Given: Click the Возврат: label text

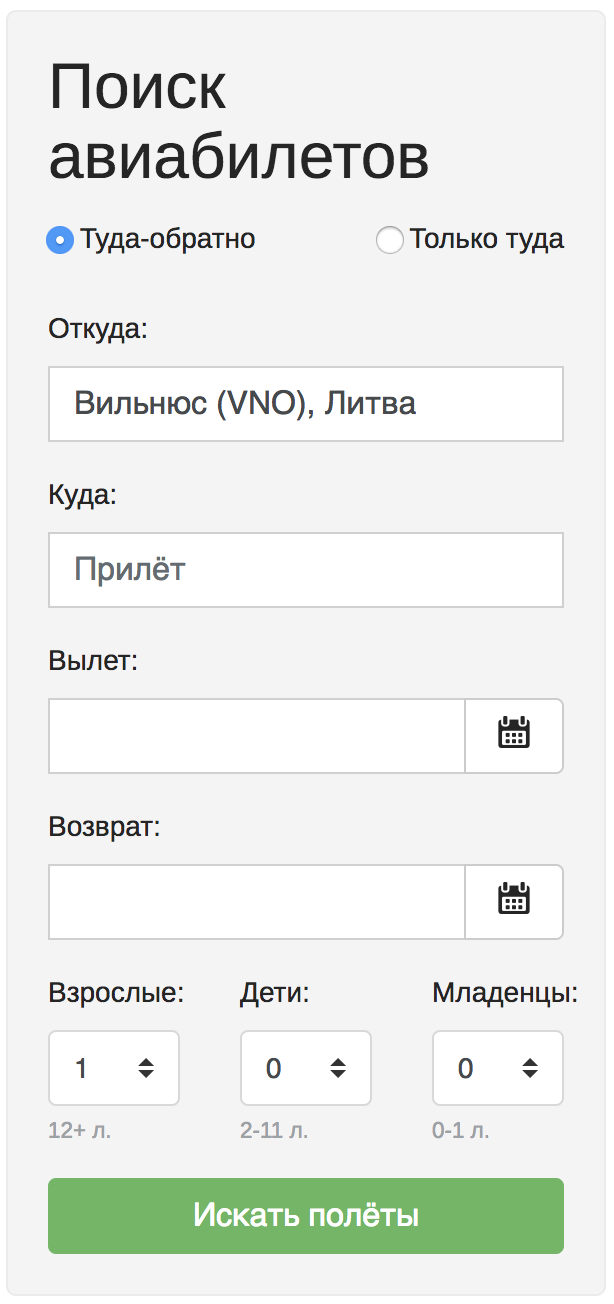Looking at the screenshot, I should 104,828.
